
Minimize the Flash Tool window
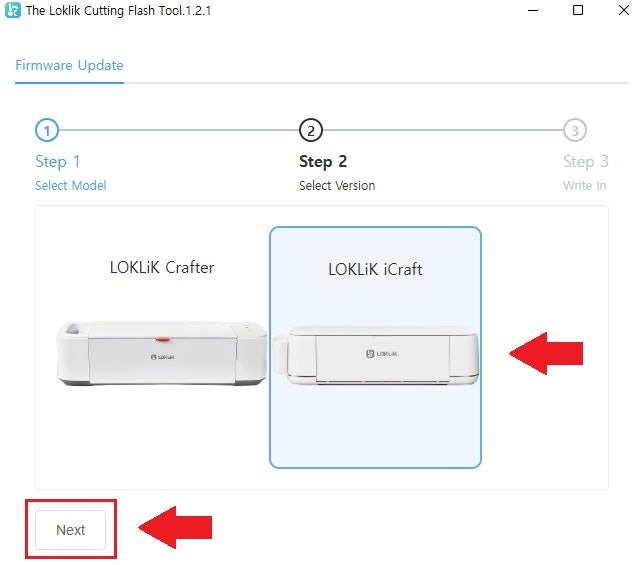point(533,10)
